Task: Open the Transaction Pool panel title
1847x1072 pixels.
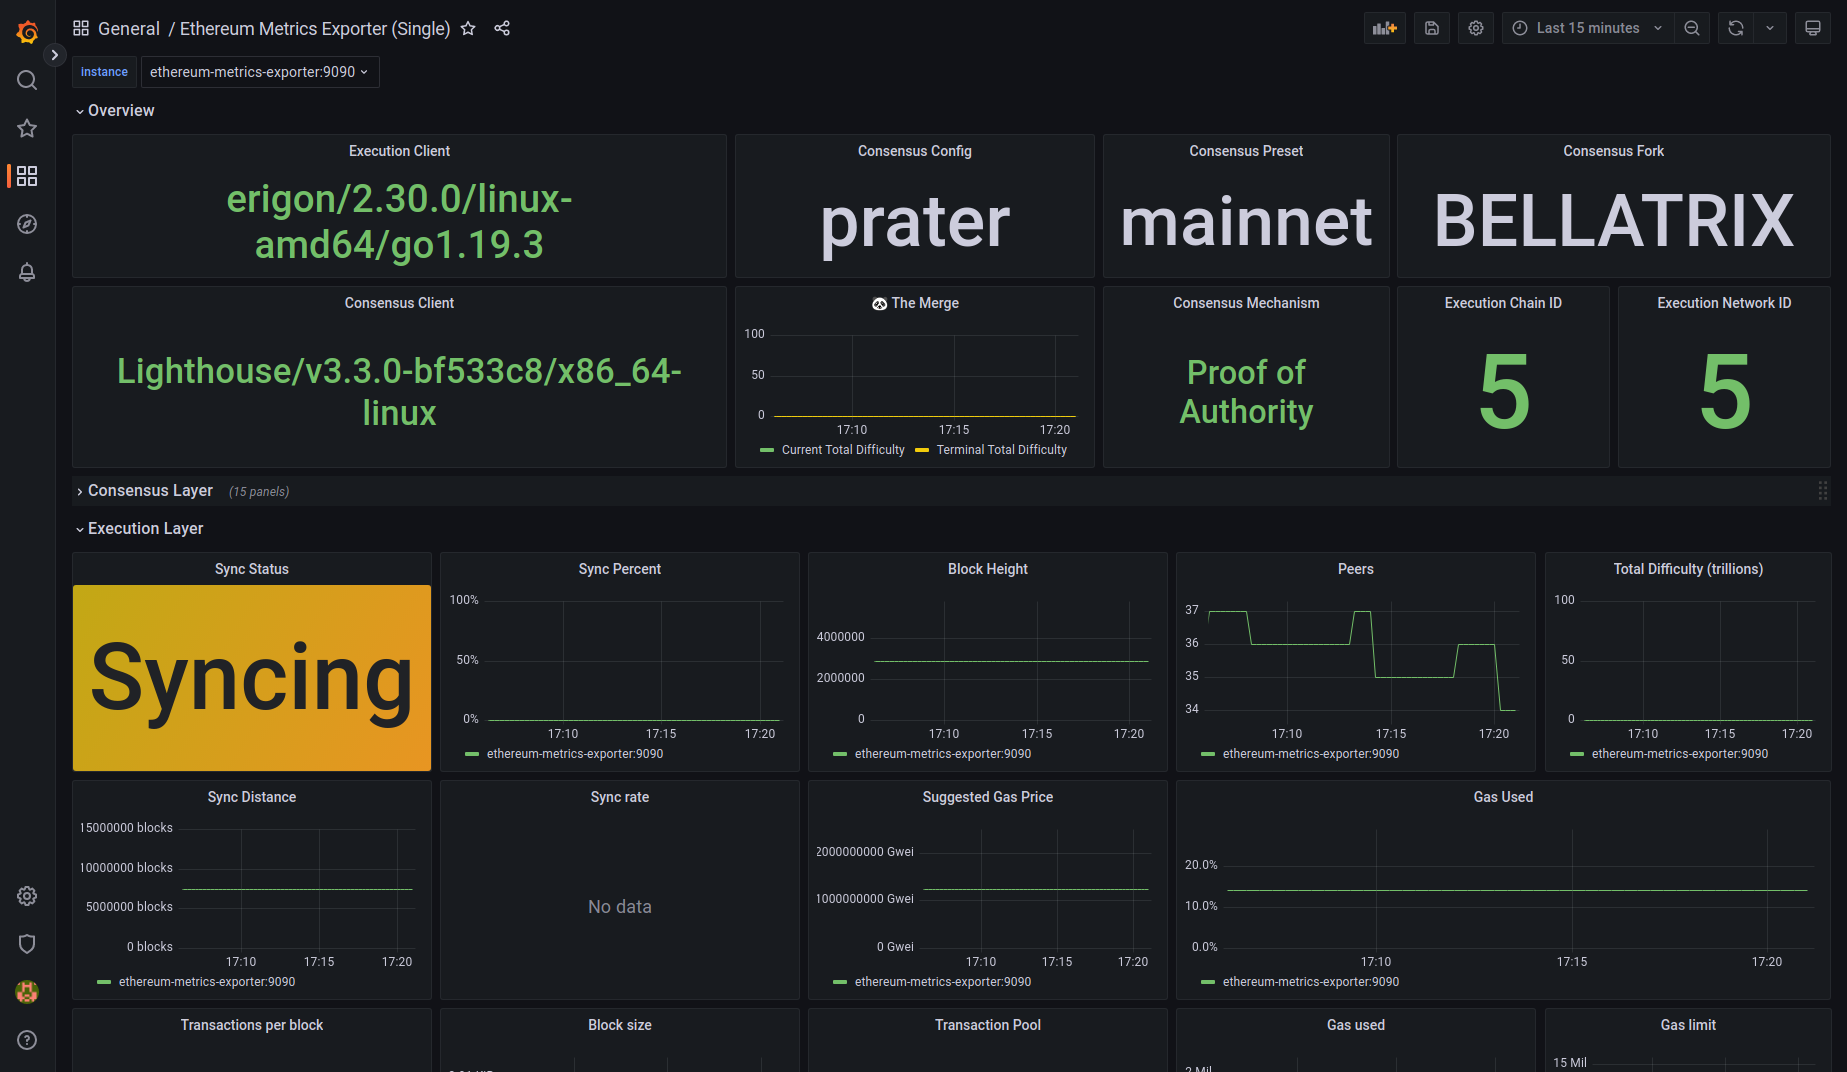Action: click(x=988, y=1025)
